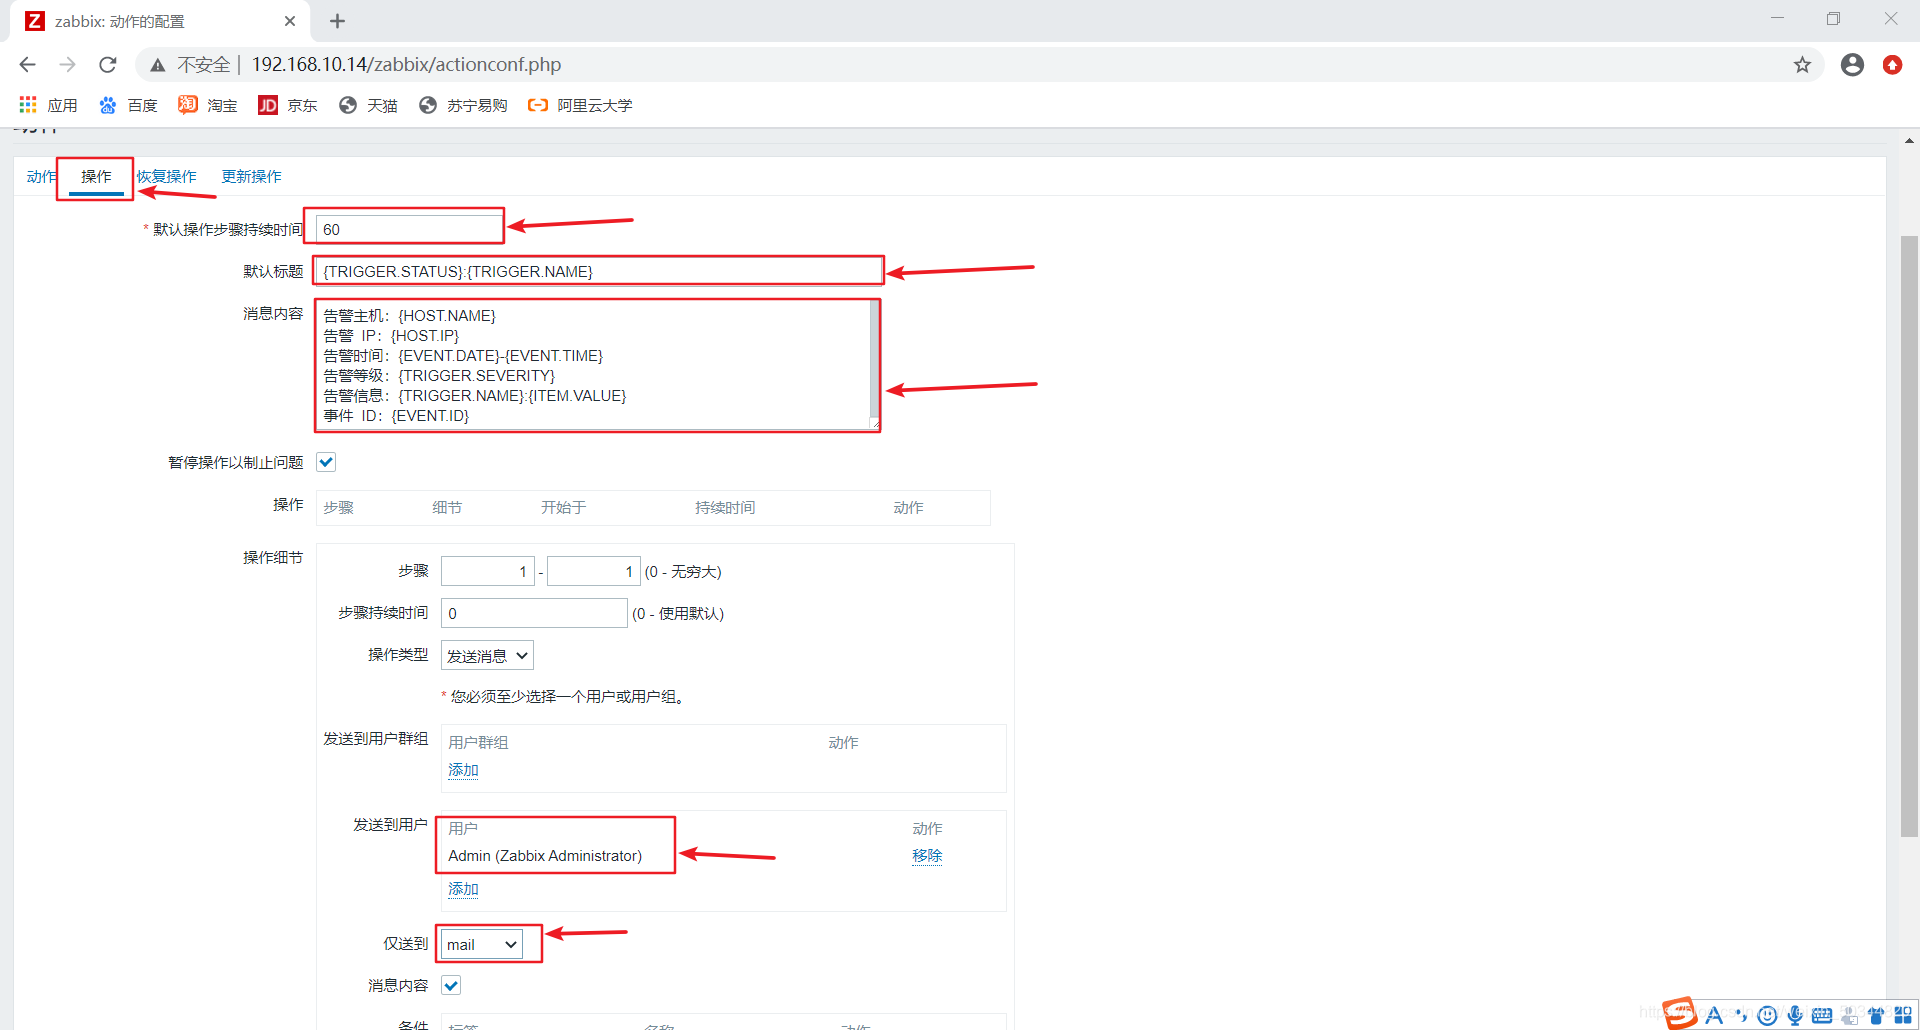The height and width of the screenshot is (1030, 1920).
Task: Open the Taobao bookmark
Action: point(208,105)
